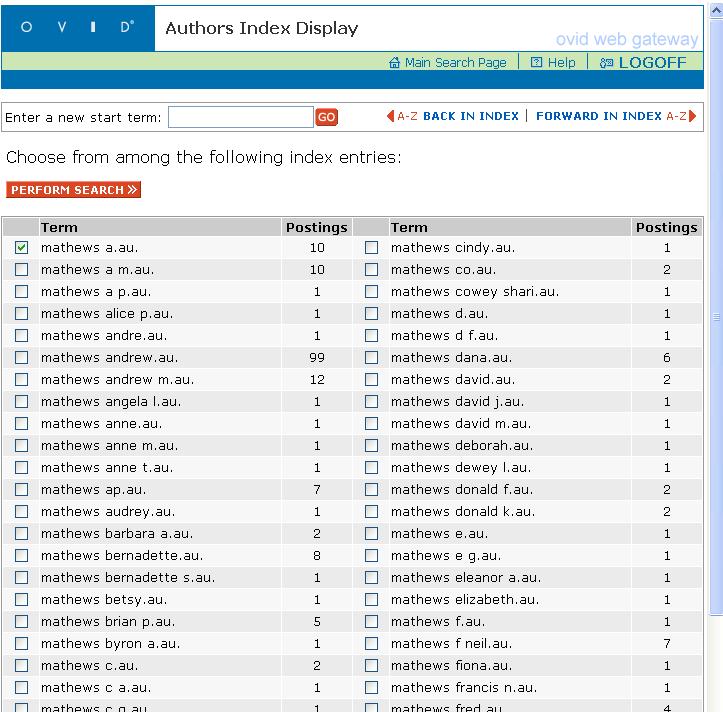
Task: Focus the new start term input field
Action: click(241, 117)
